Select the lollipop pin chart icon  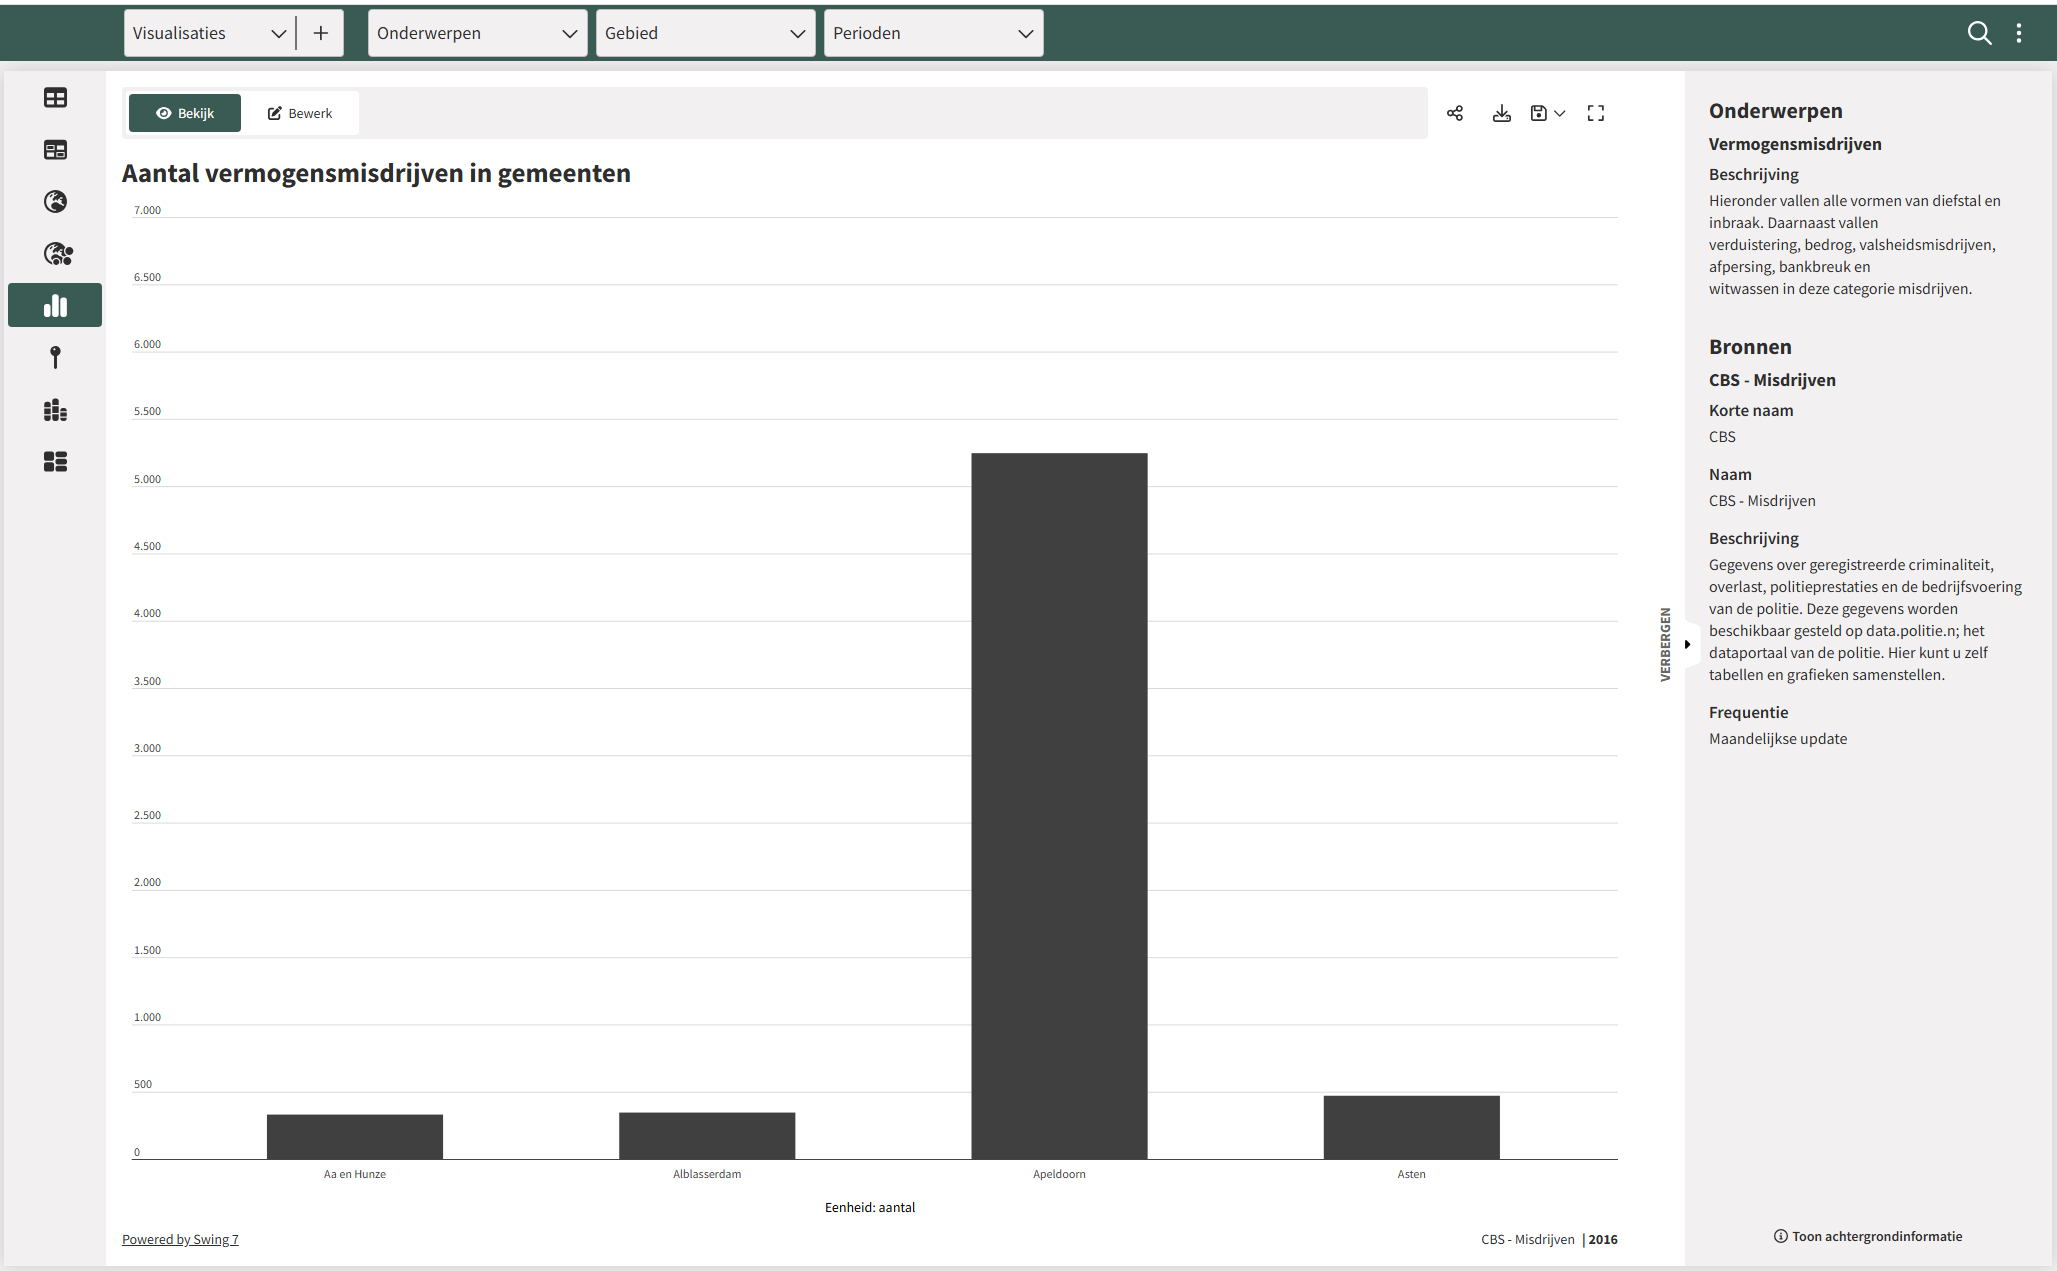pyautogui.click(x=55, y=357)
